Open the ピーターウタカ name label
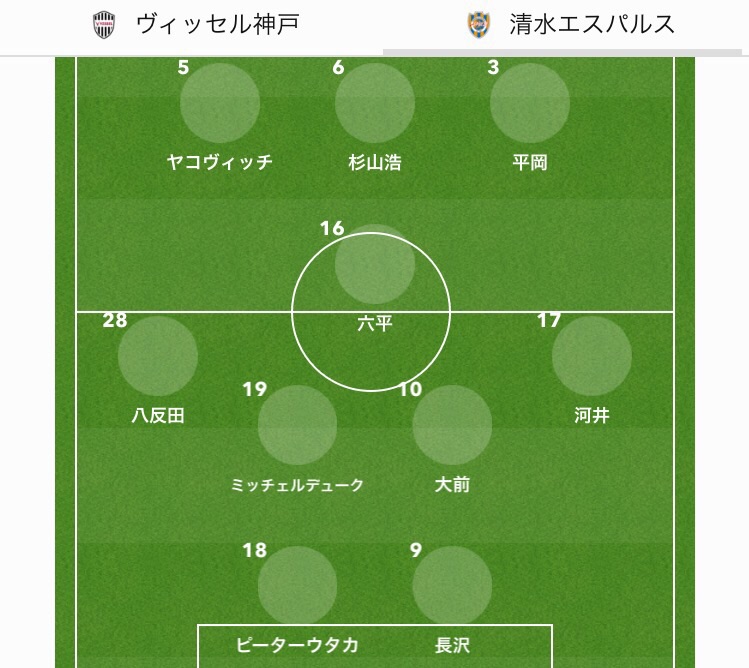749x668 pixels. [297, 645]
